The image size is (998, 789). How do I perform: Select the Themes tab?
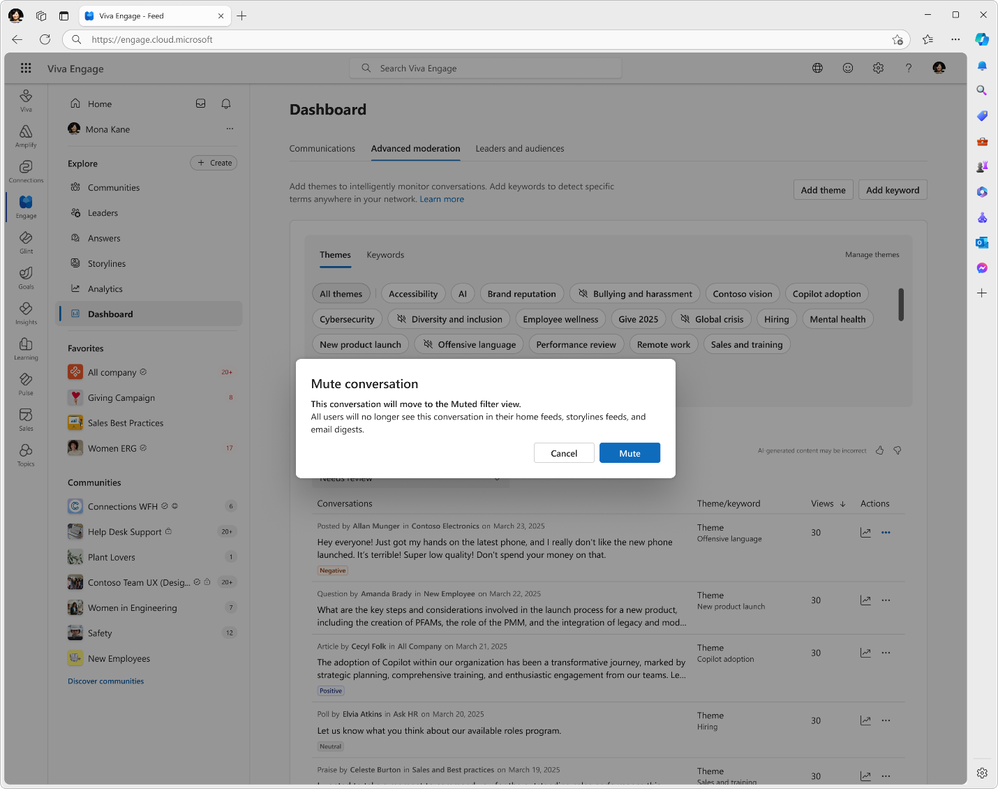pos(335,255)
